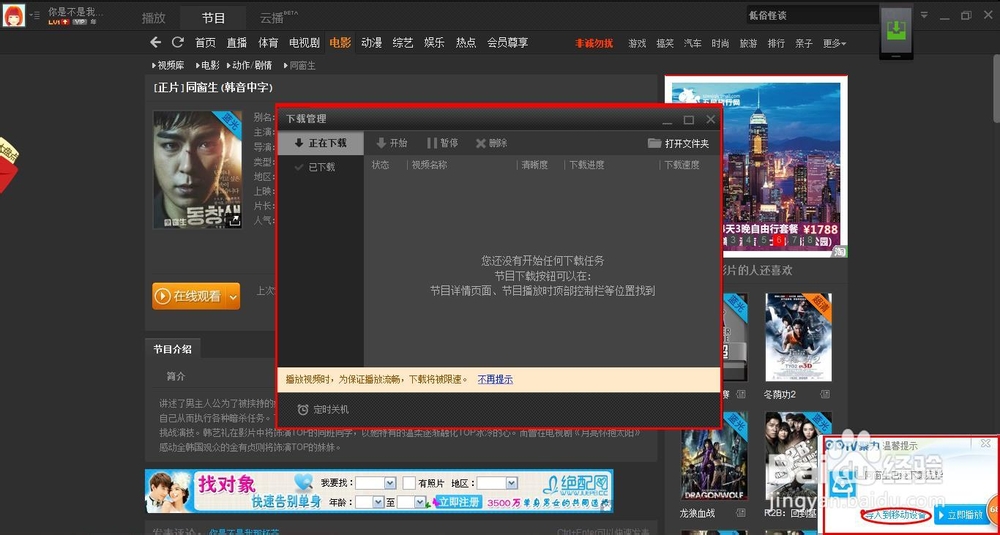Click the 非诚勿扰 red link
Image resolution: width=1000 pixels, height=535 pixels.
point(594,43)
